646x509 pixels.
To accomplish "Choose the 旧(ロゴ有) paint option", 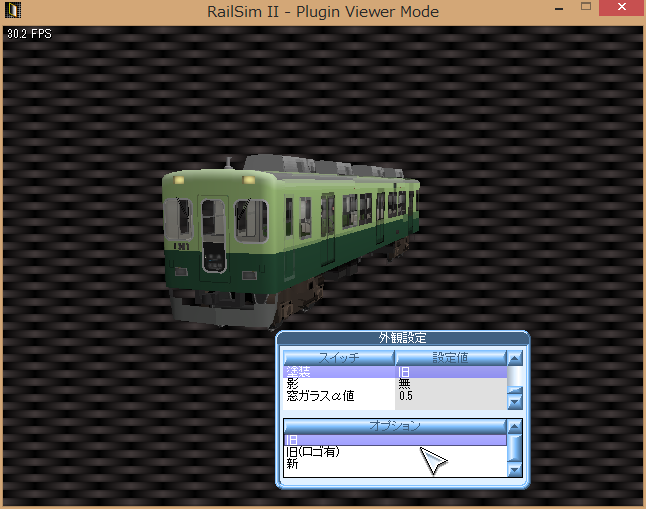I will click(395, 452).
